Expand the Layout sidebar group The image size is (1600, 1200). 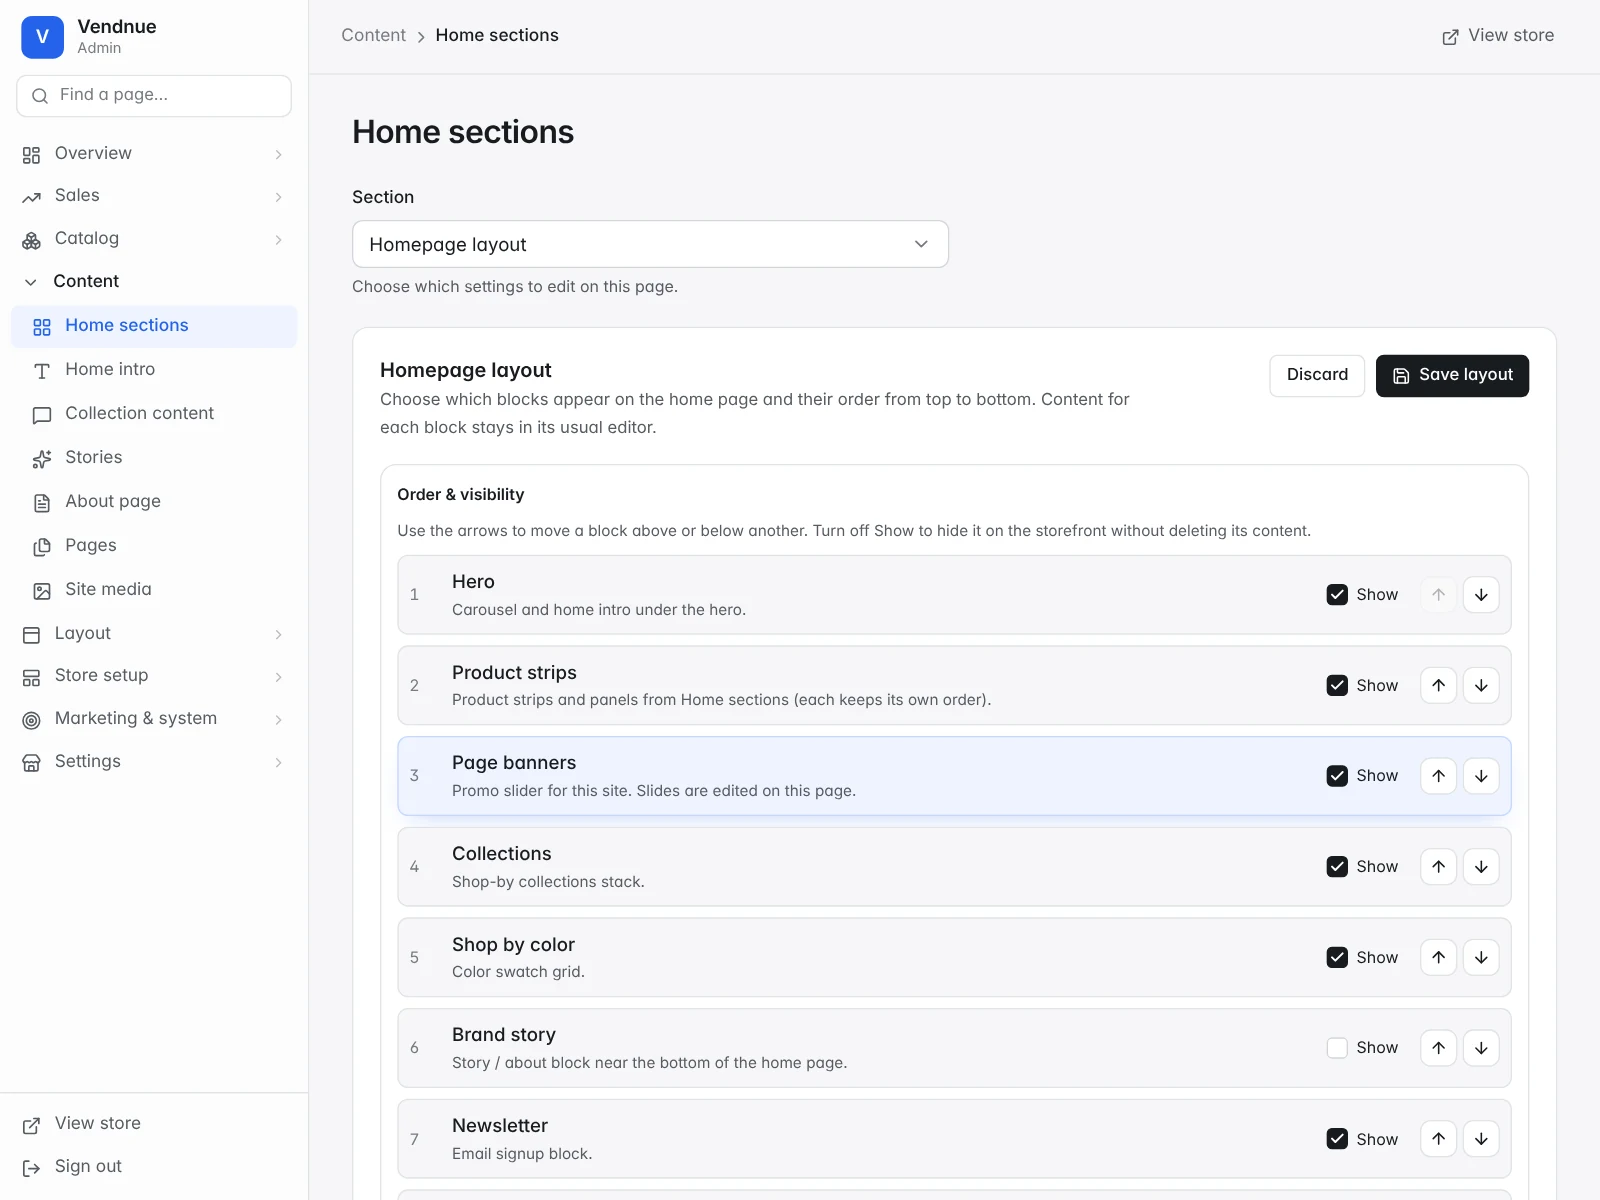click(x=154, y=634)
